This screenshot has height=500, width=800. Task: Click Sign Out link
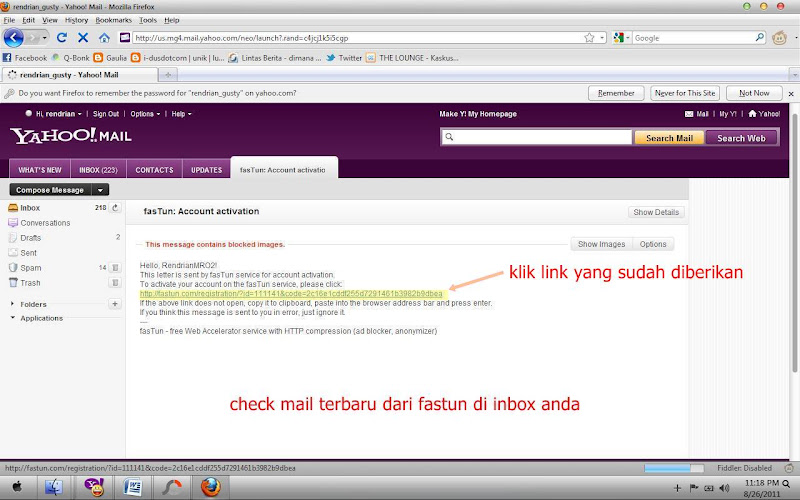pos(106,114)
